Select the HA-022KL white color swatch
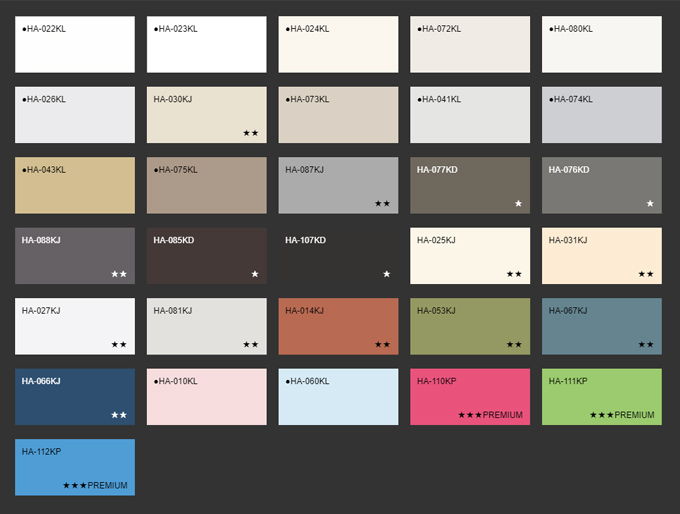The image size is (680, 514). coord(75,44)
